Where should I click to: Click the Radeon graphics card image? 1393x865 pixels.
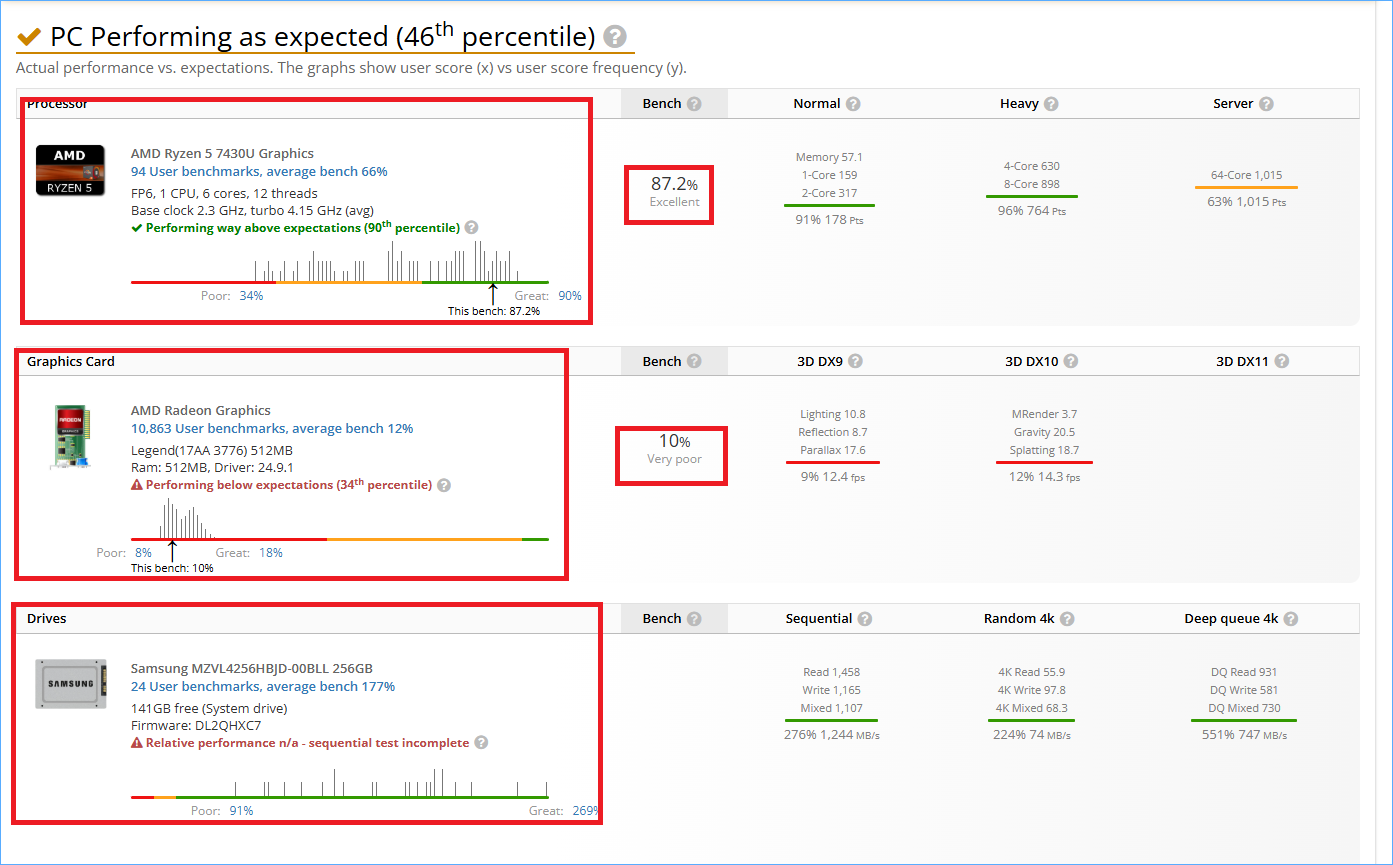70,436
